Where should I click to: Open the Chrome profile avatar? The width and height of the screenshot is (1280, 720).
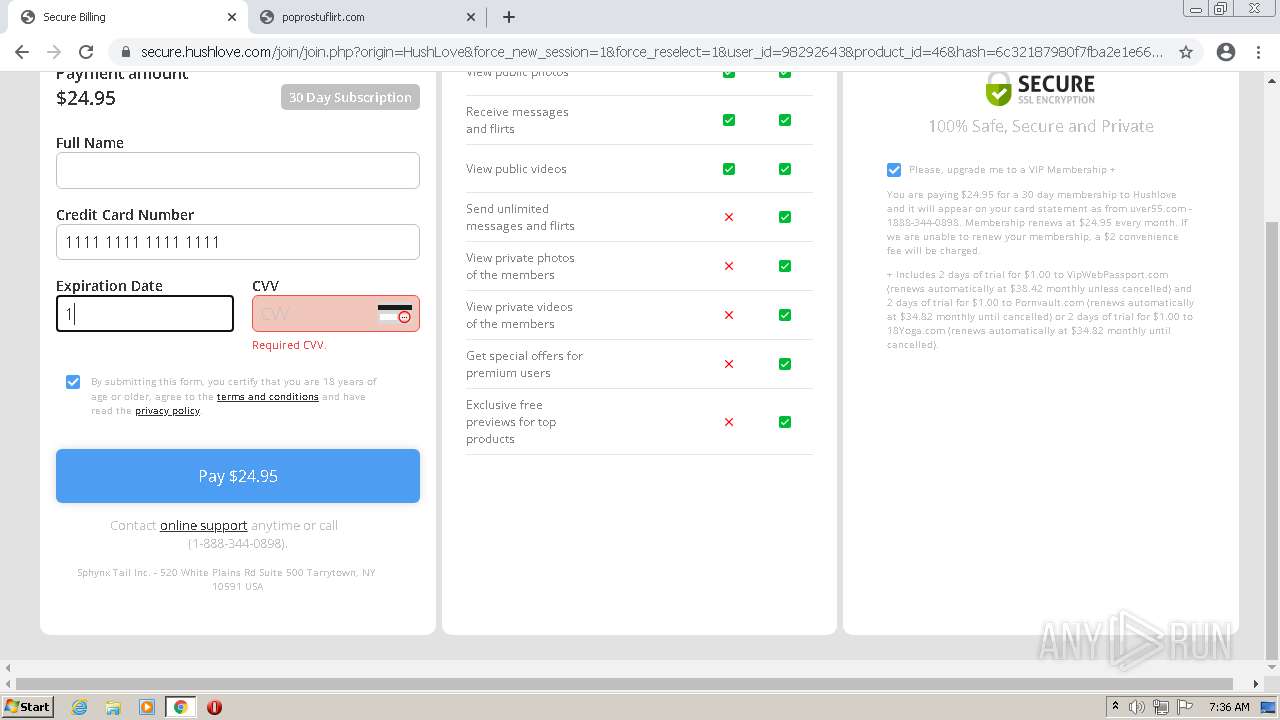tap(1226, 52)
